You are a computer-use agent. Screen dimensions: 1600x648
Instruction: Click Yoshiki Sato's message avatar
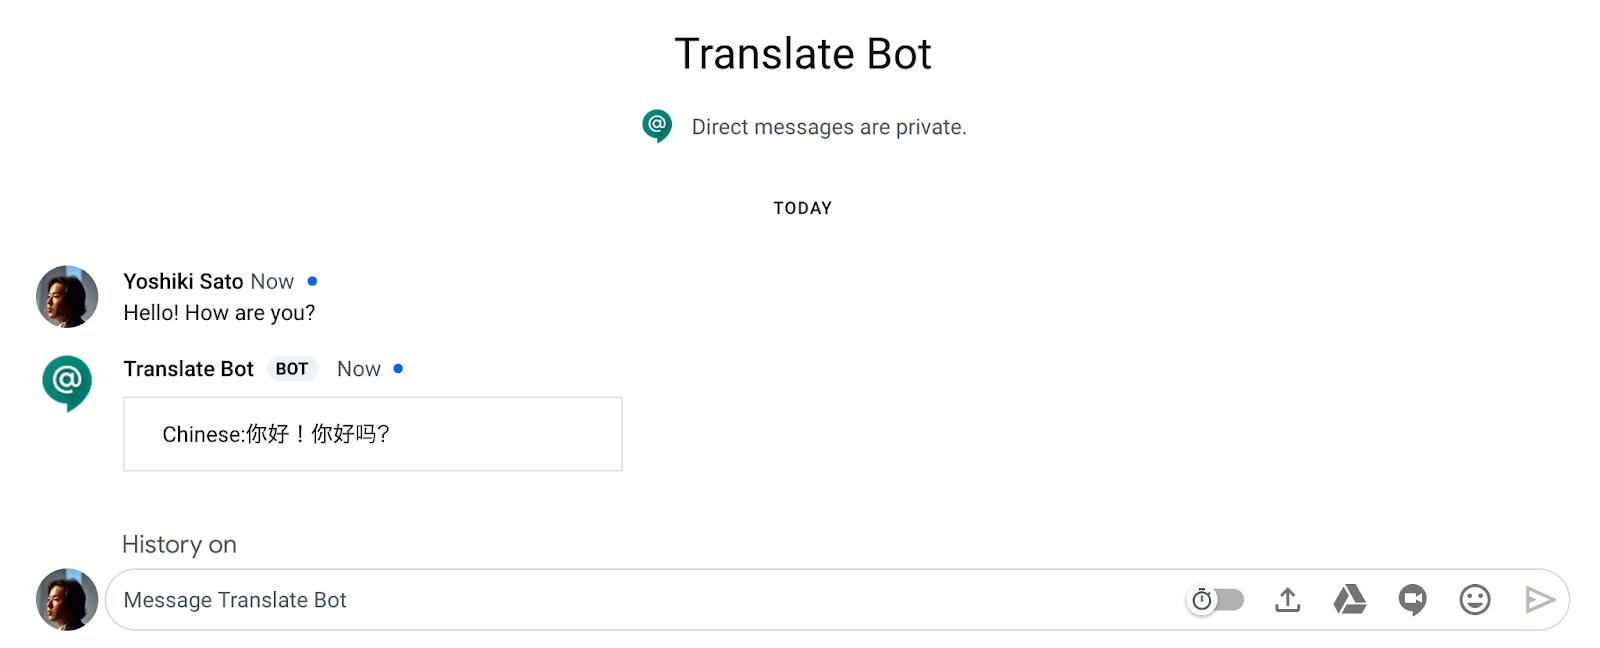click(x=67, y=297)
